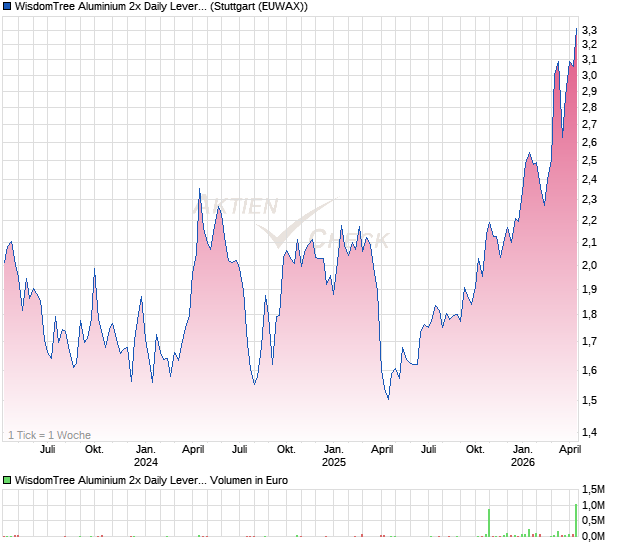This screenshot has width=620, height=546.
Task: Click the 3,3 price axis label
Action: [589, 29]
